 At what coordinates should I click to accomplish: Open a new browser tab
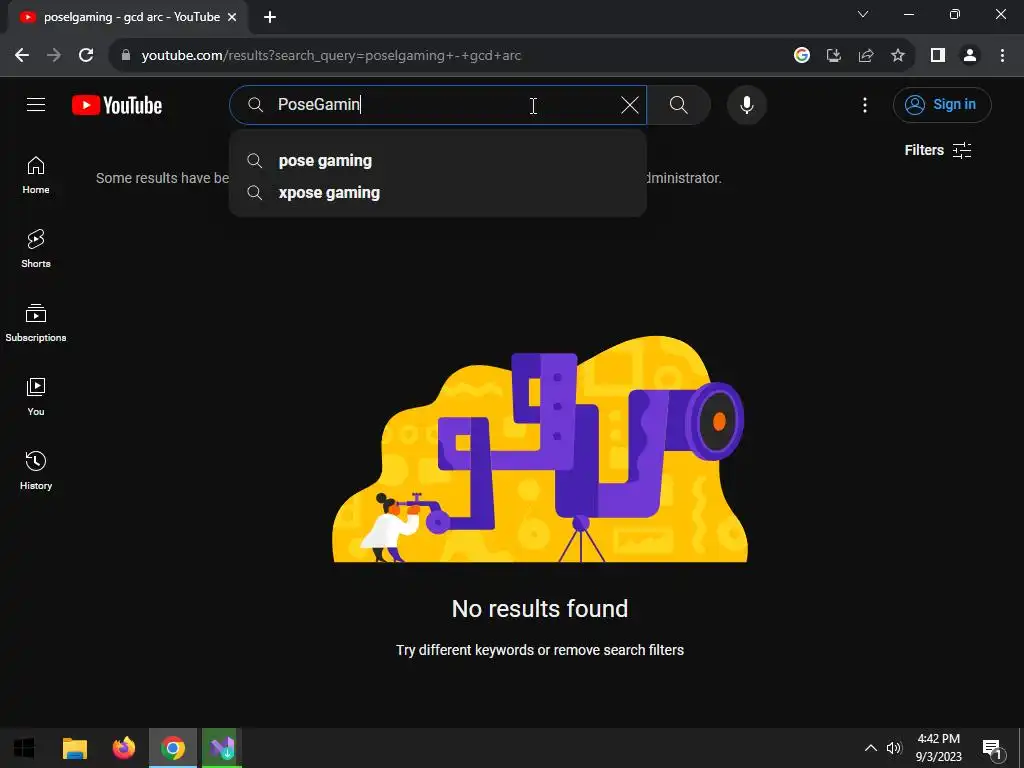pos(270,18)
